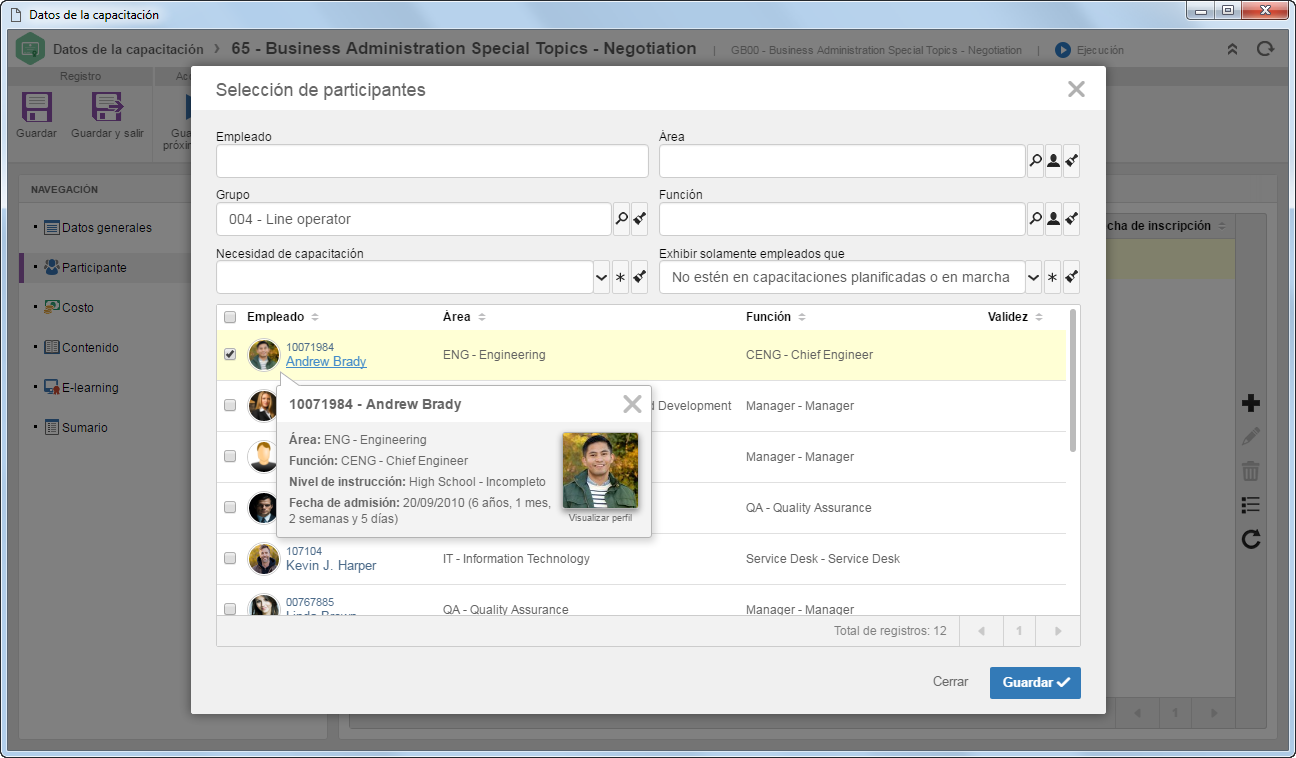Collapse the header with double chevron
Screen dimensions: 1296x758
pyautogui.click(x=1232, y=49)
